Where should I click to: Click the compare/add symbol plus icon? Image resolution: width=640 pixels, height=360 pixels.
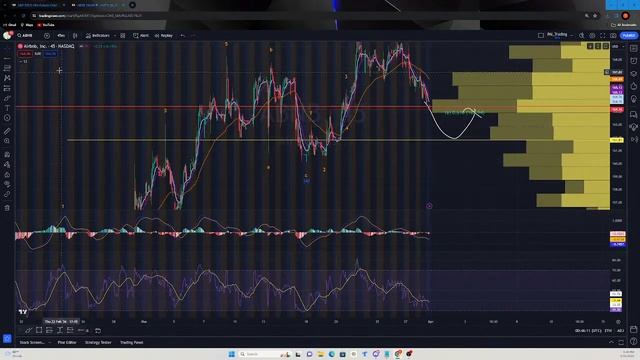[47, 36]
